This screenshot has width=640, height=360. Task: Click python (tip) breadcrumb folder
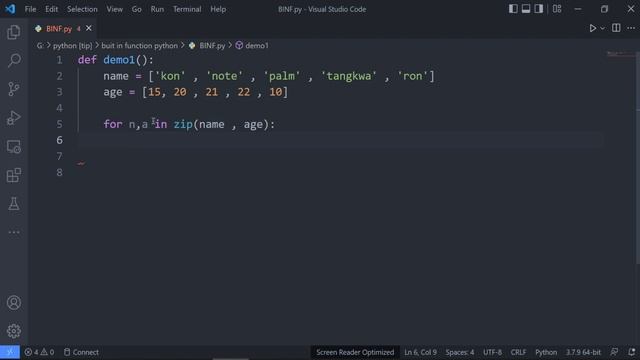72,45
